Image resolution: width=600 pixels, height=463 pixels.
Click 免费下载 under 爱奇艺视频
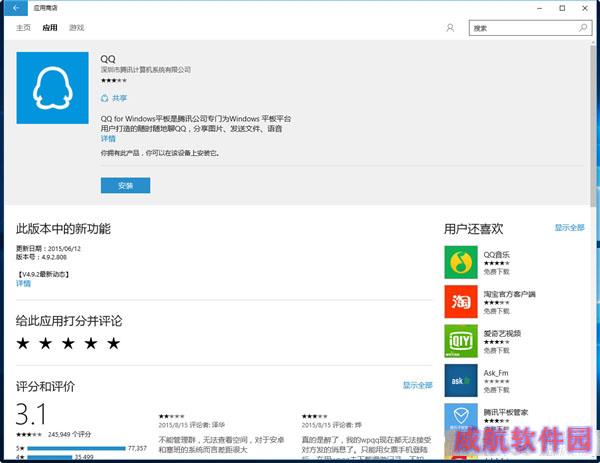point(496,351)
